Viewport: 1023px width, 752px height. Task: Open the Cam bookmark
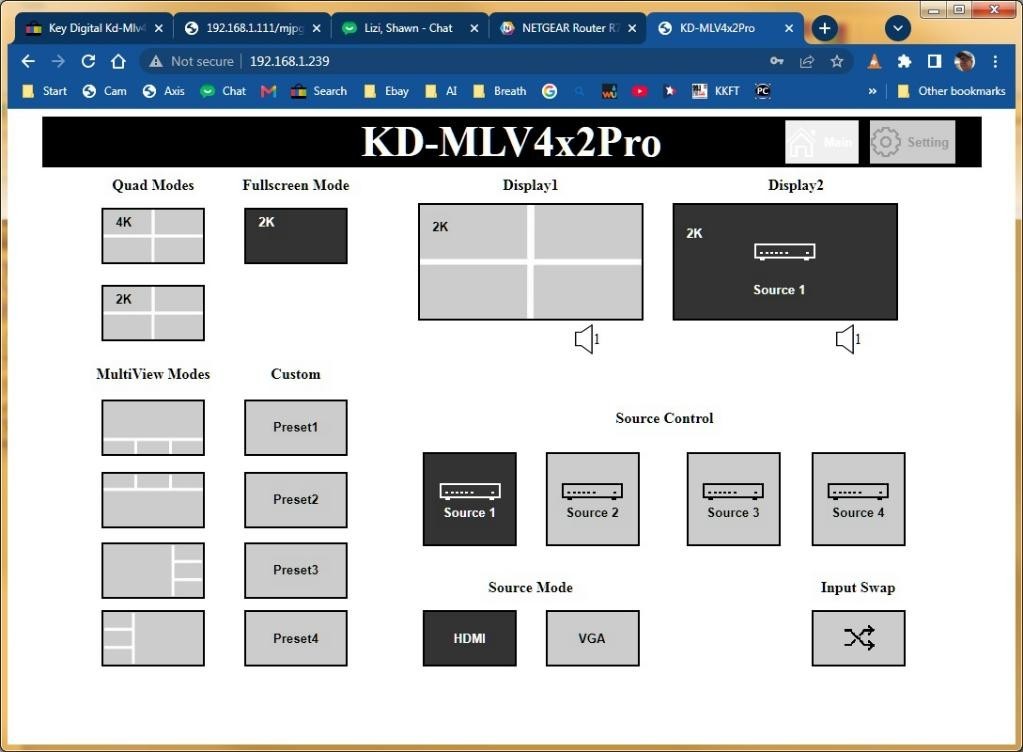tap(104, 91)
